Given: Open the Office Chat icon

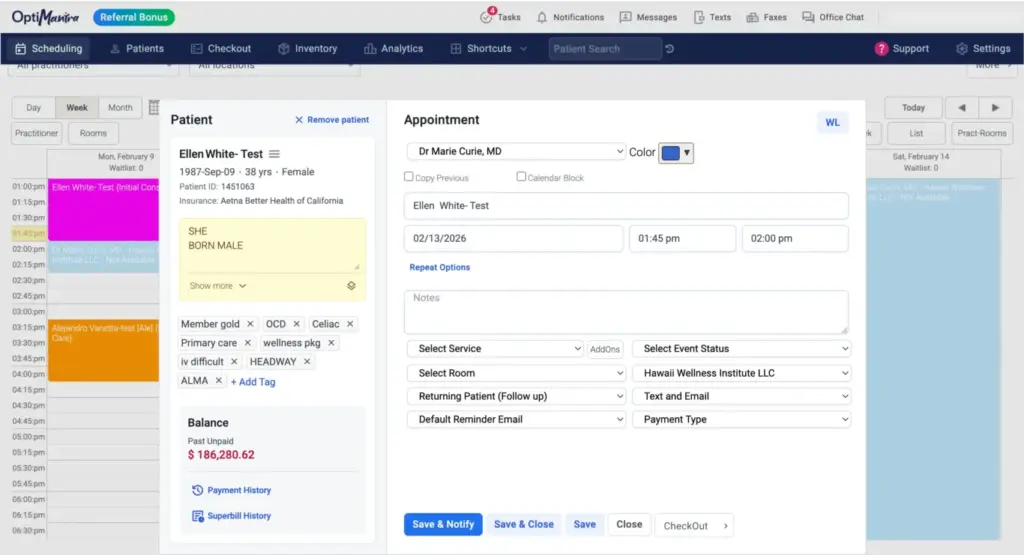Looking at the screenshot, I should 808,18.
